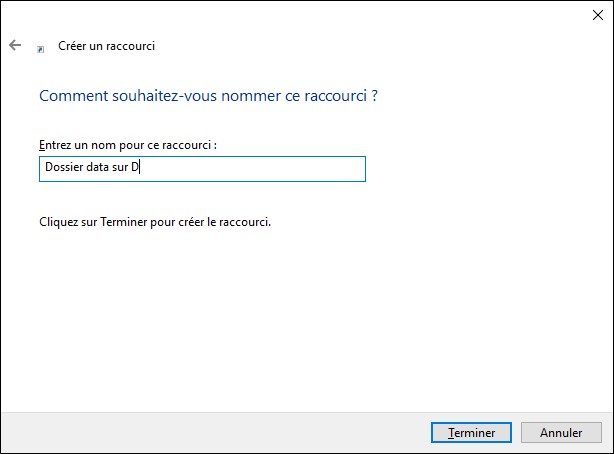Screen dimensions: 614x454
Task: Click the "Entrez un nom pour ce raccourci" label
Action: 127,145
